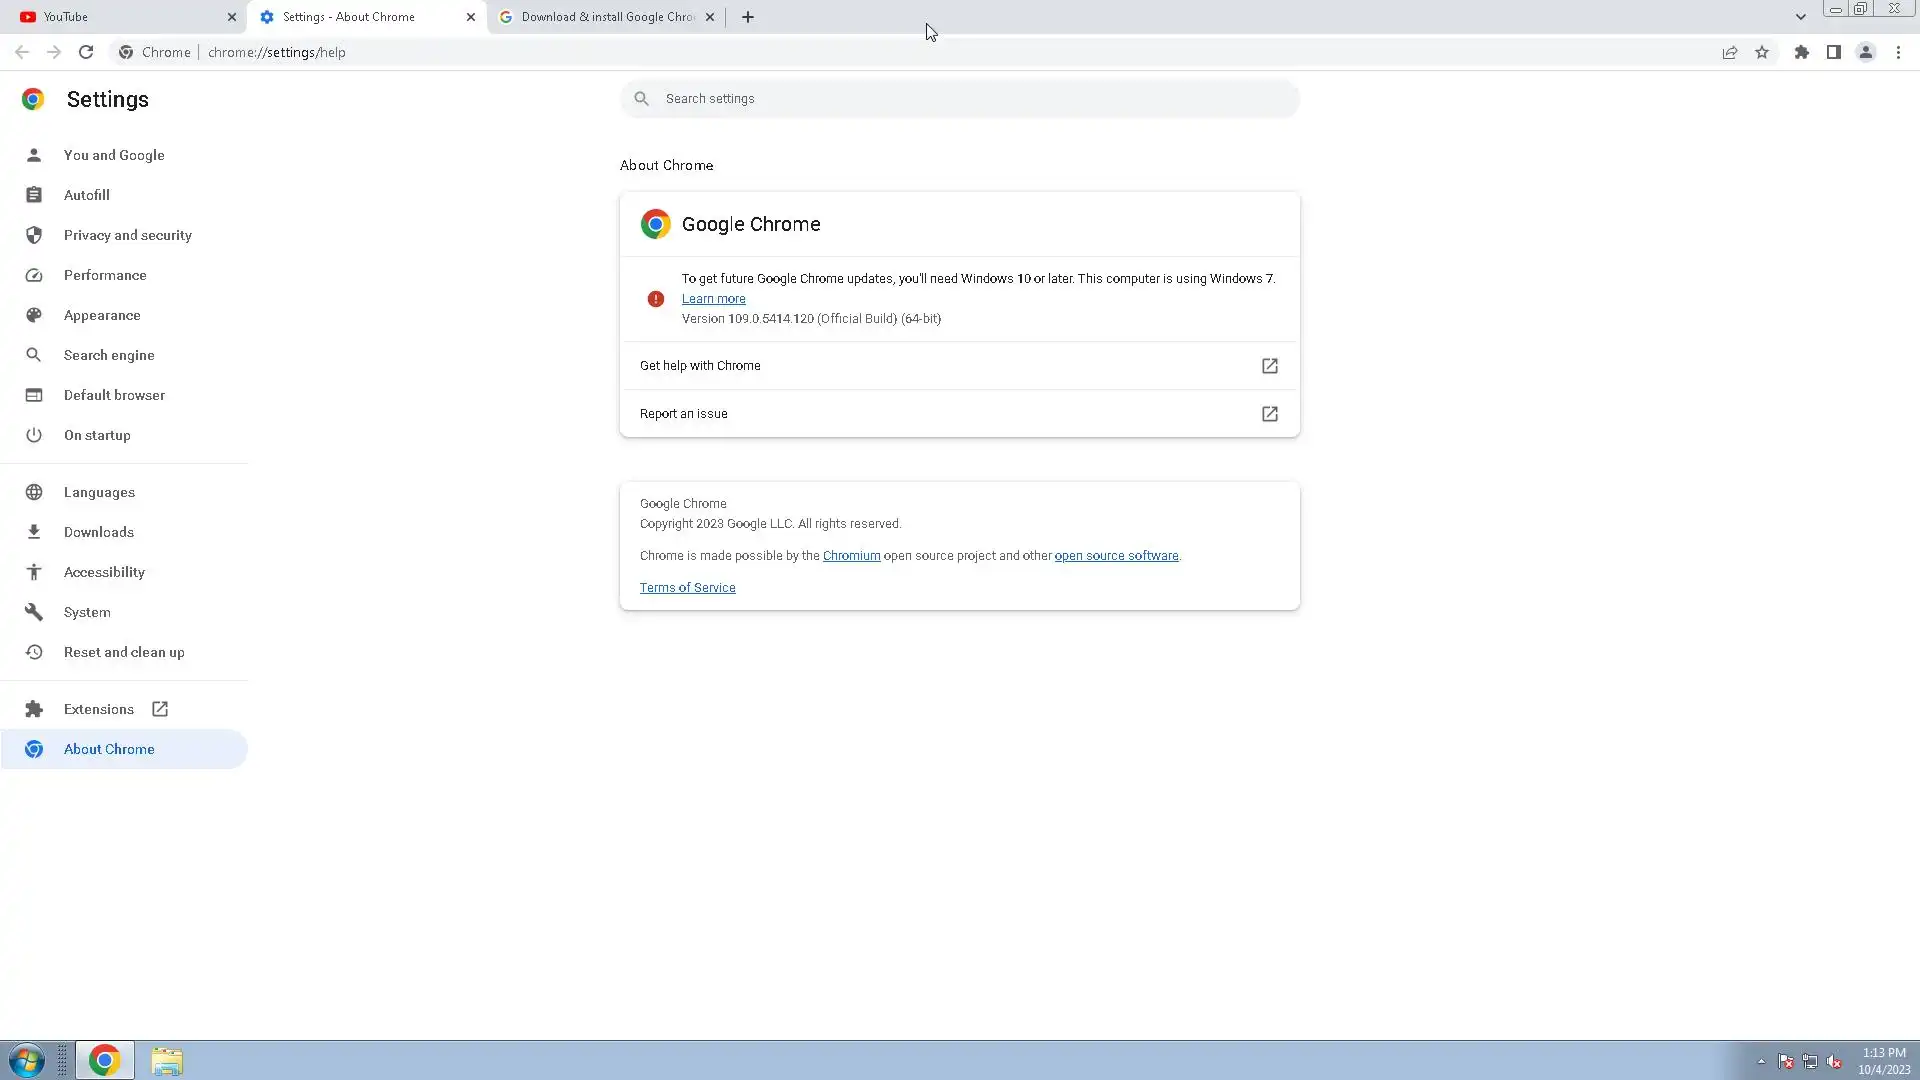Image resolution: width=1920 pixels, height=1080 pixels.
Task: Open the profile avatar icon
Action: 1865,52
